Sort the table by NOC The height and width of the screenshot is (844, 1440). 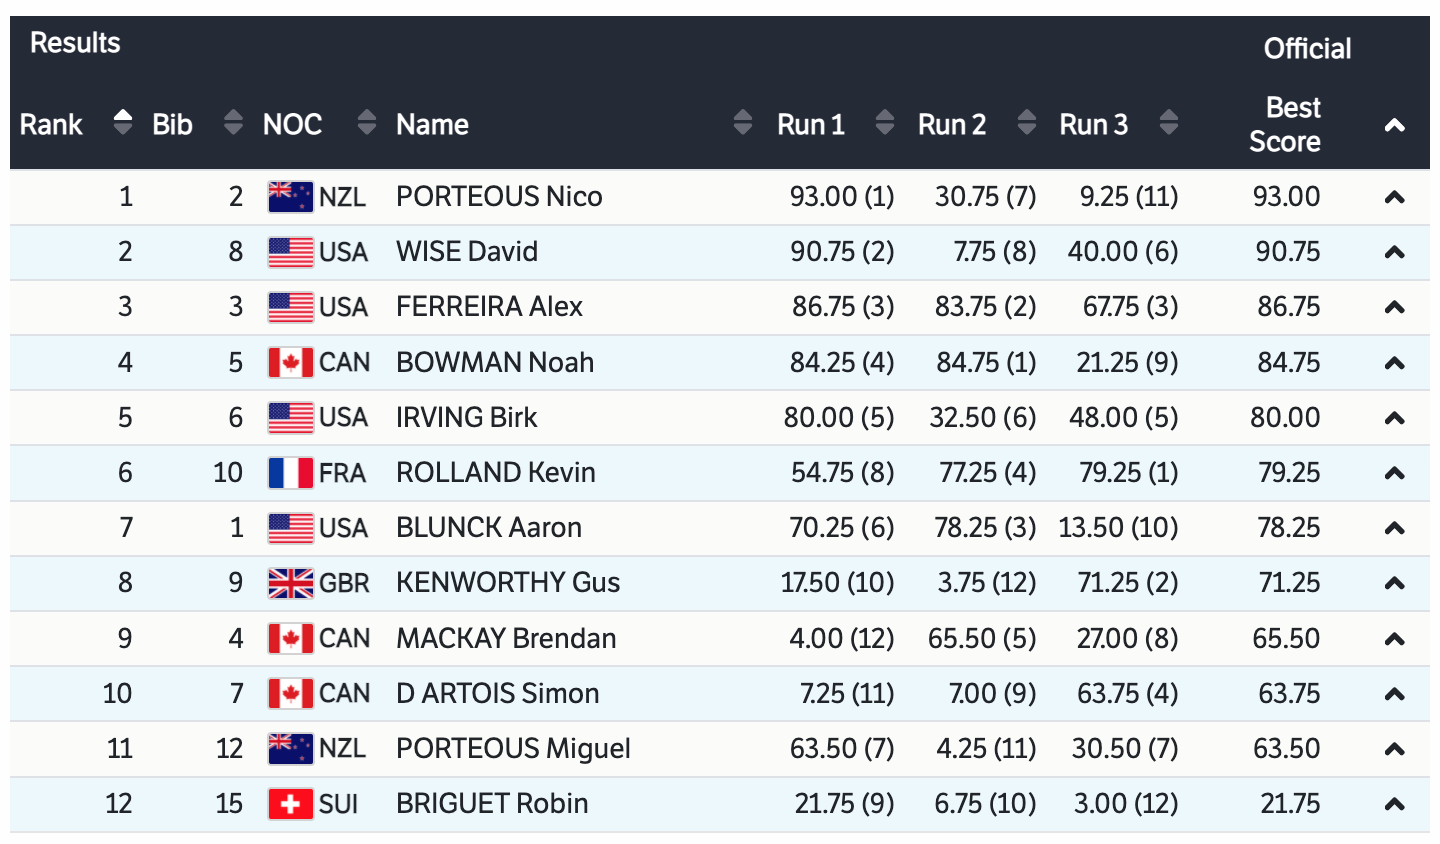point(367,123)
